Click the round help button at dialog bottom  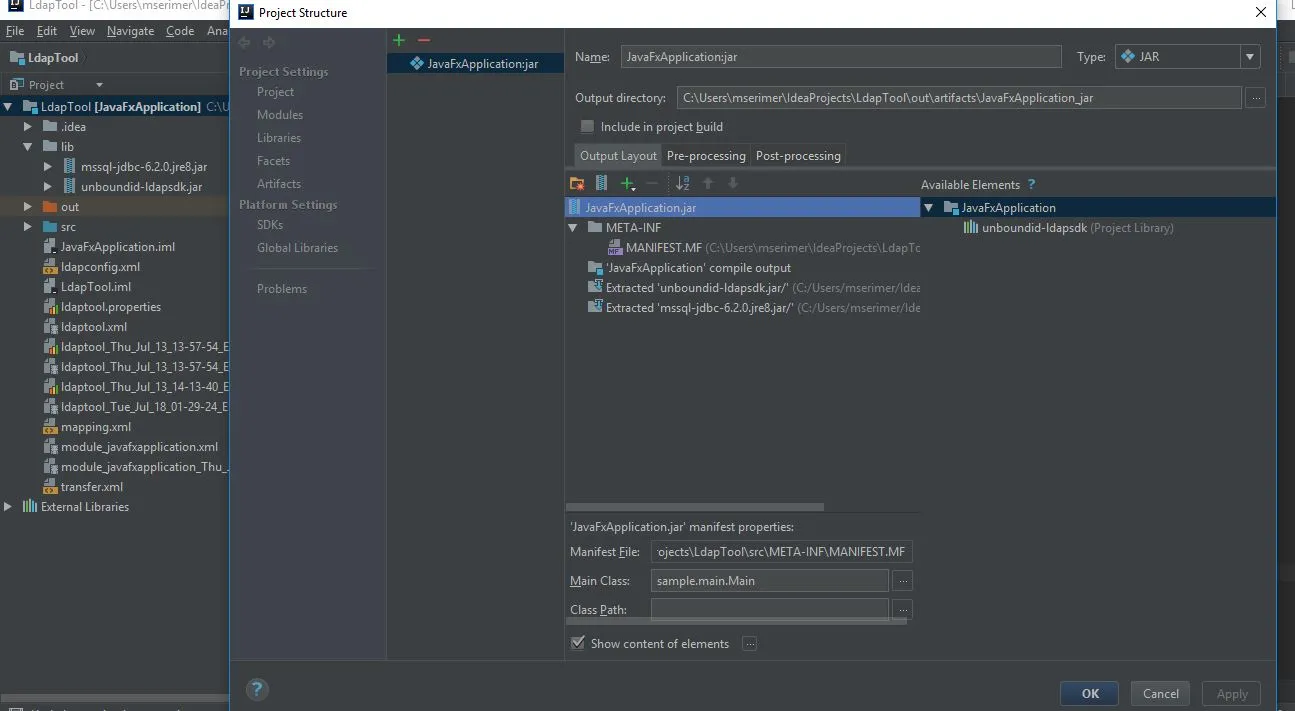pos(257,689)
